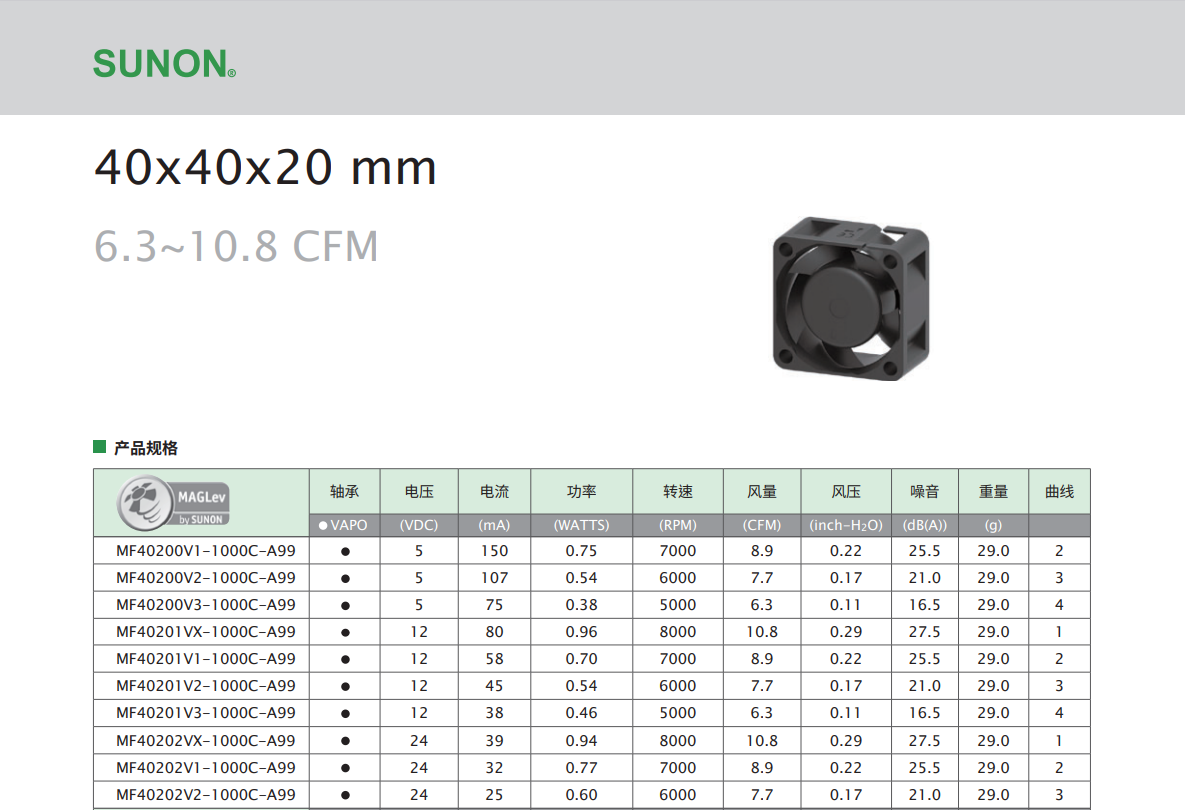This screenshot has height=810, width=1185.
Task: Click noise "27.5" in the MF40201VX-1000C-A99 row
Action: coord(924,632)
